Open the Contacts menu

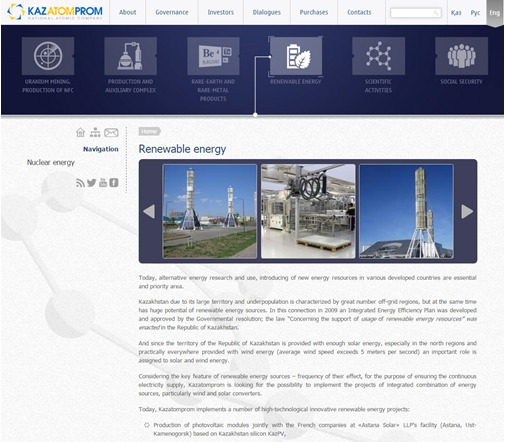[x=359, y=12]
